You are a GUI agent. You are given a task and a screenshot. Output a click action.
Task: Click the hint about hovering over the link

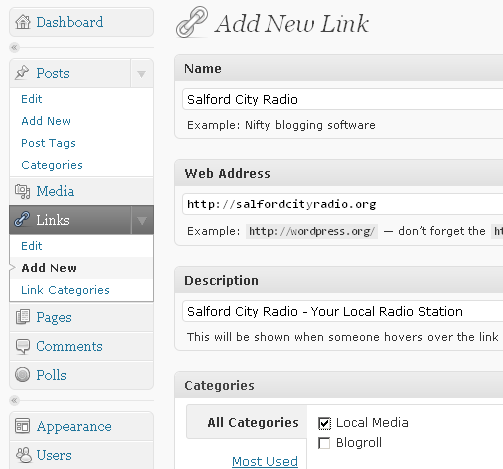(x=342, y=337)
